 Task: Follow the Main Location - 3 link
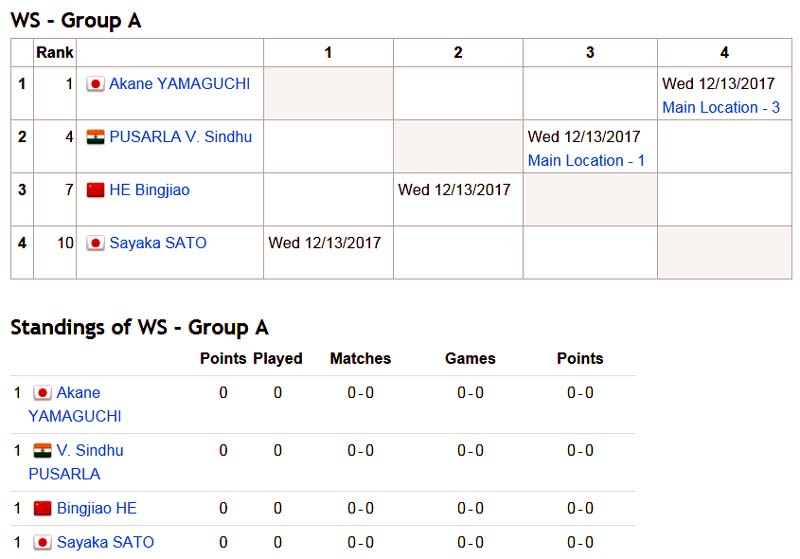click(721, 108)
